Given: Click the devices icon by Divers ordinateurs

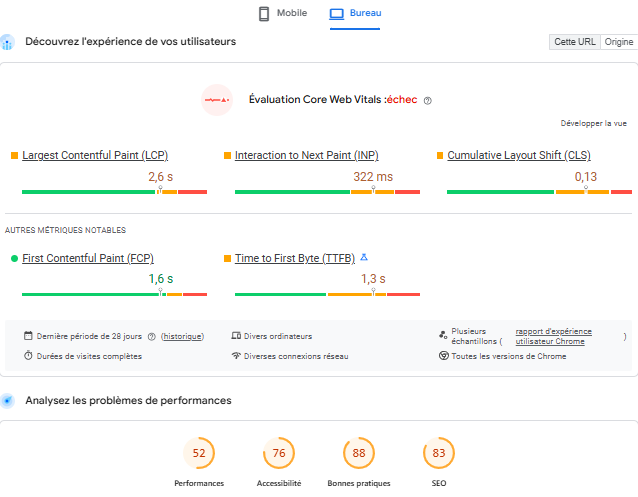Looking at the screenshot, I should tap(236, 336).
